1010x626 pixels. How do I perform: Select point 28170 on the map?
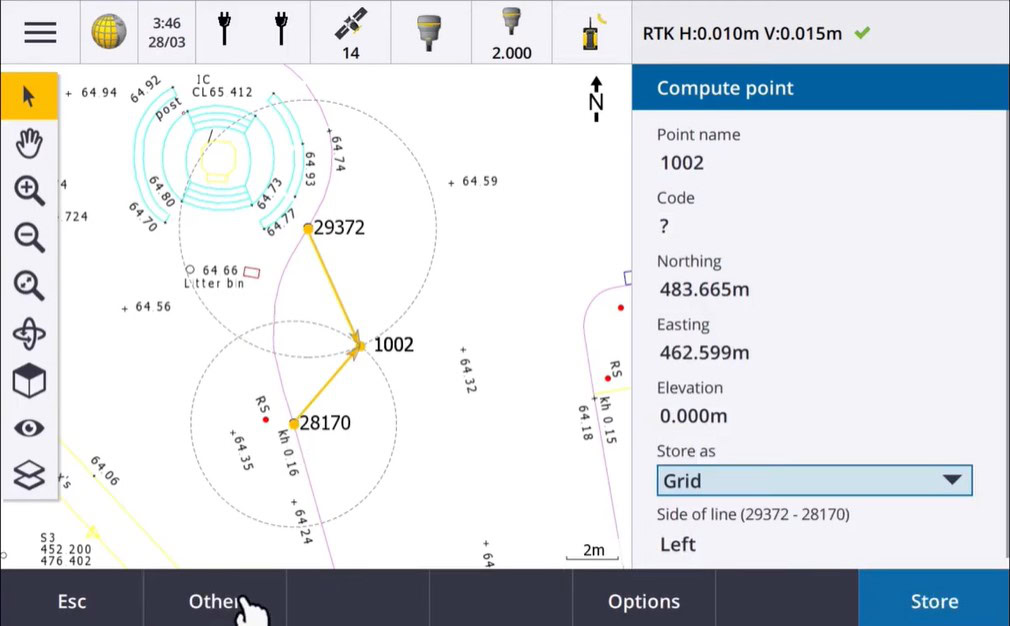coord(294,424)
